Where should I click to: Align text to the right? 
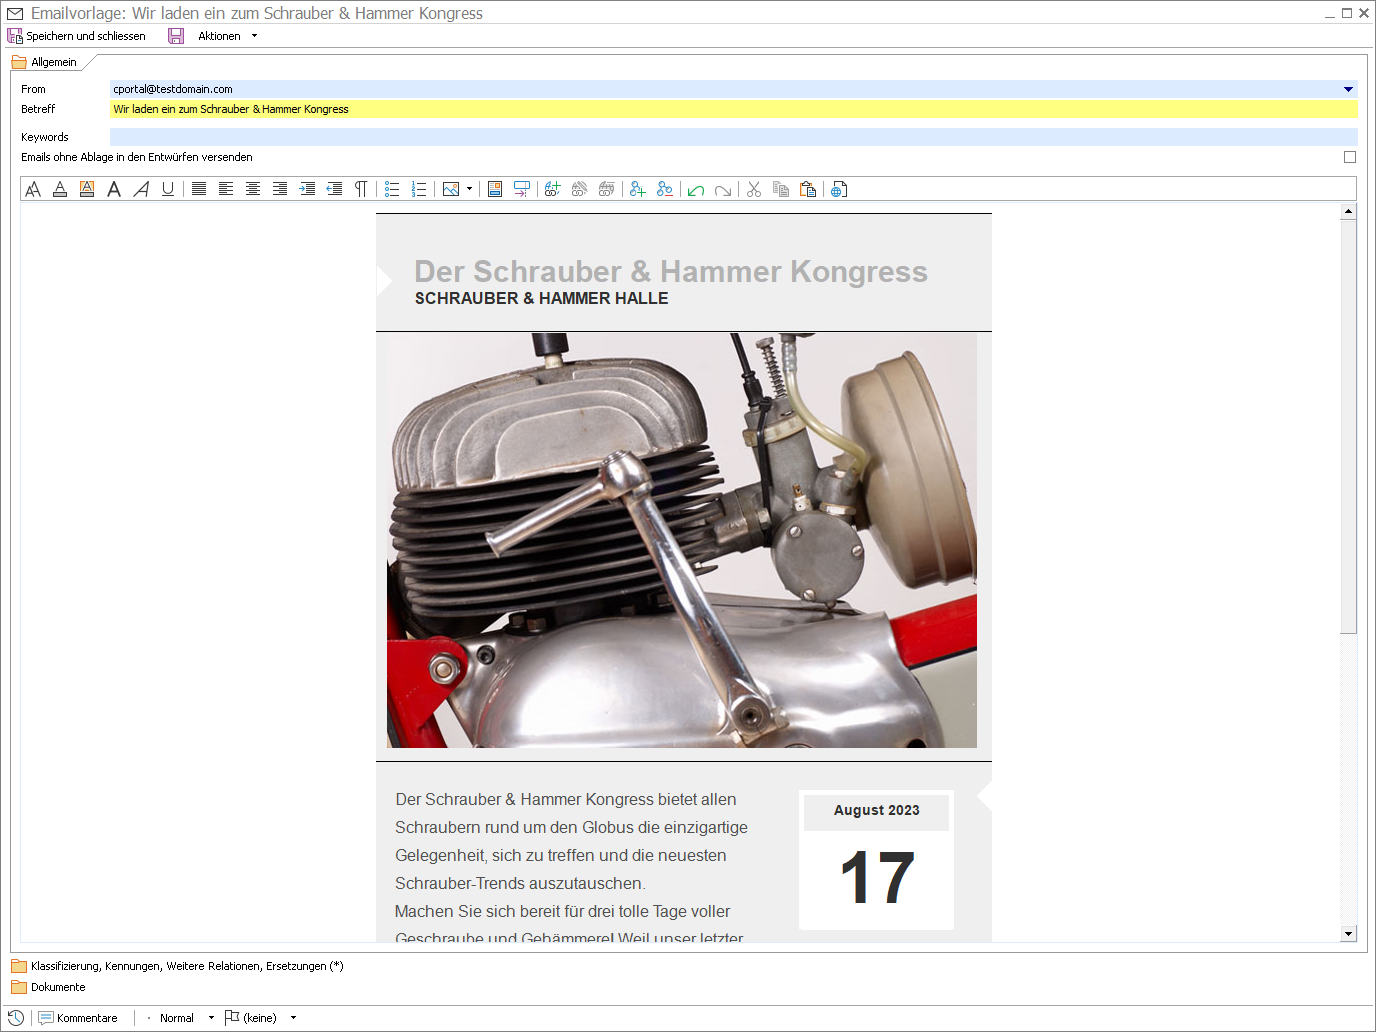pos(280,189)
